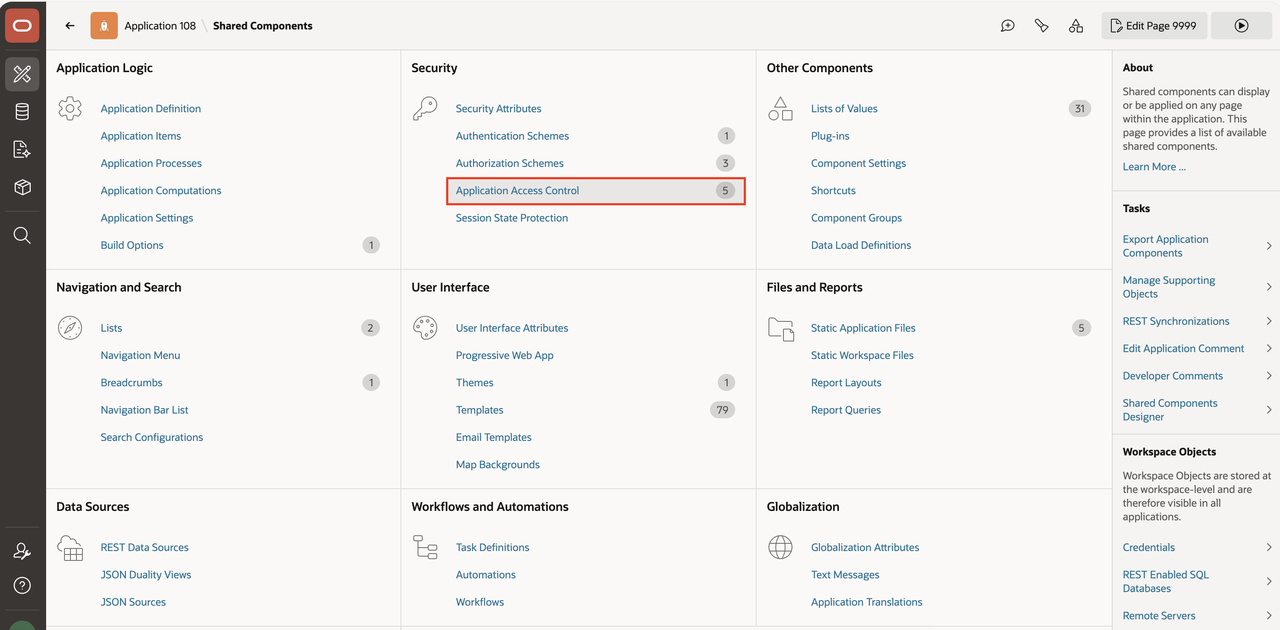Expand the REST Synchronizations chevron
Viewport: 1280px width, 630px height.
tap(1269, 321)
